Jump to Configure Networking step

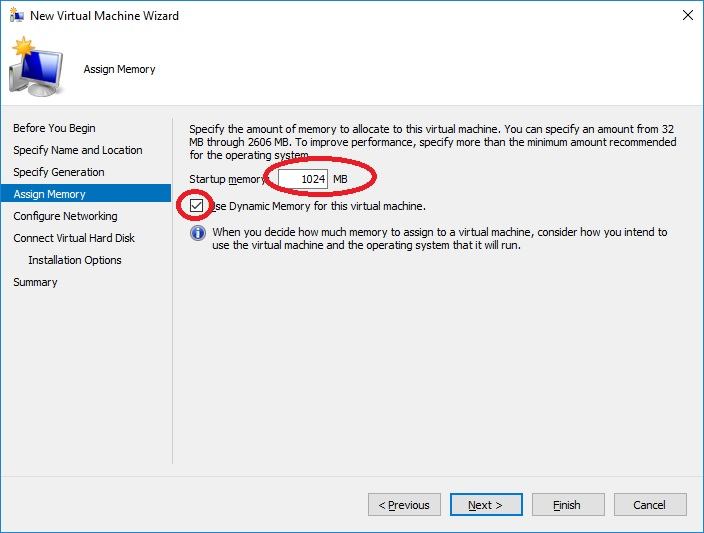[65, 216]
